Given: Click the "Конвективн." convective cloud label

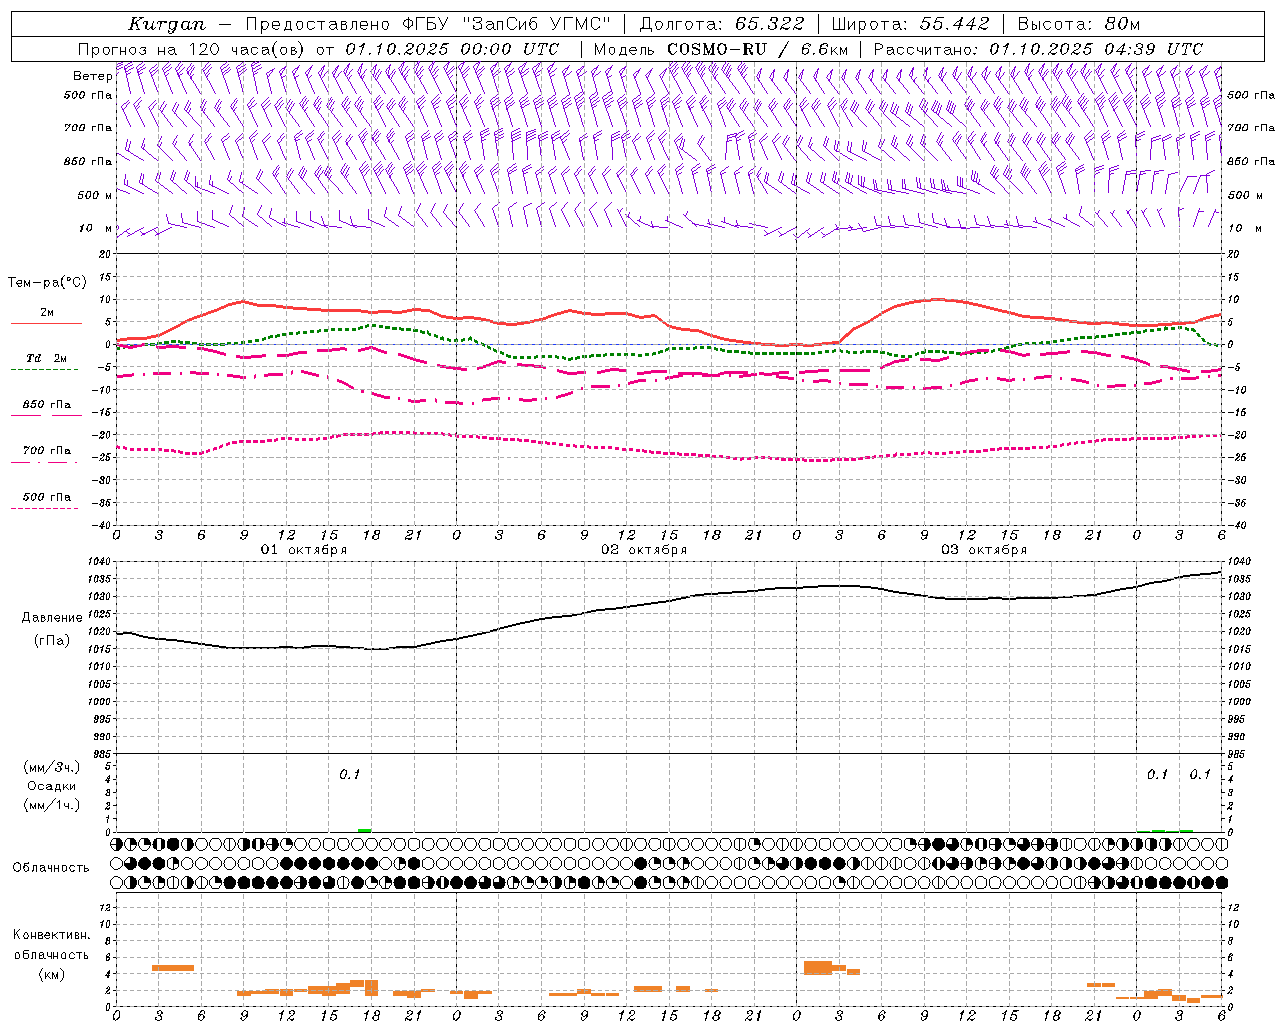Looking at the screenshot, I should 51,935.
